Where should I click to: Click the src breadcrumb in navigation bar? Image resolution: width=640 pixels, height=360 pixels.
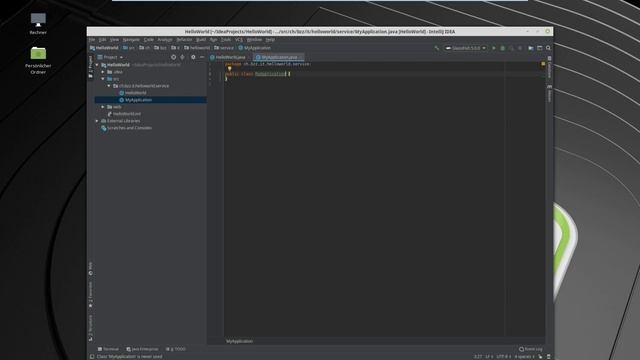(x=129, y=48)
